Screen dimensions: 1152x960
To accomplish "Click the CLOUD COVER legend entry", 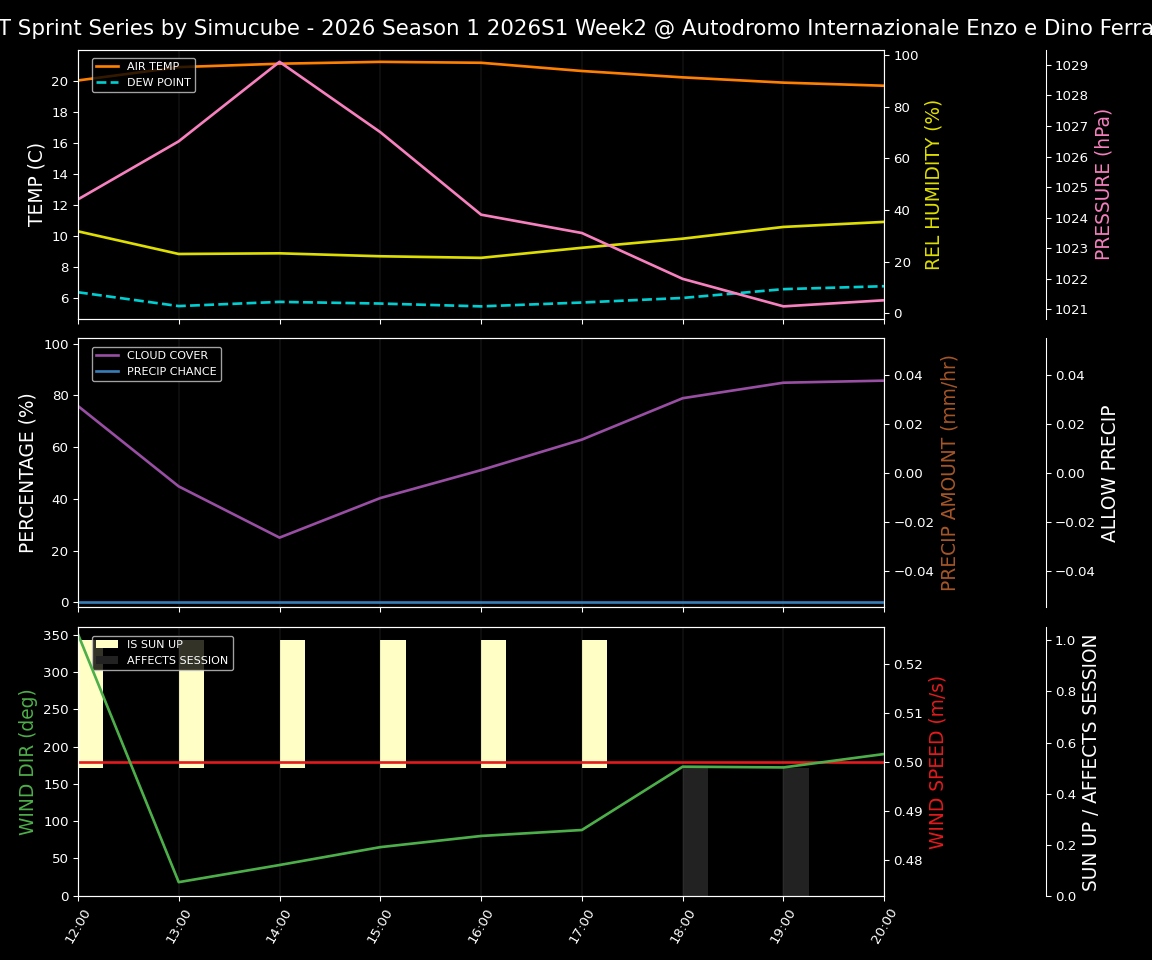I will click(x=168, y=355).
